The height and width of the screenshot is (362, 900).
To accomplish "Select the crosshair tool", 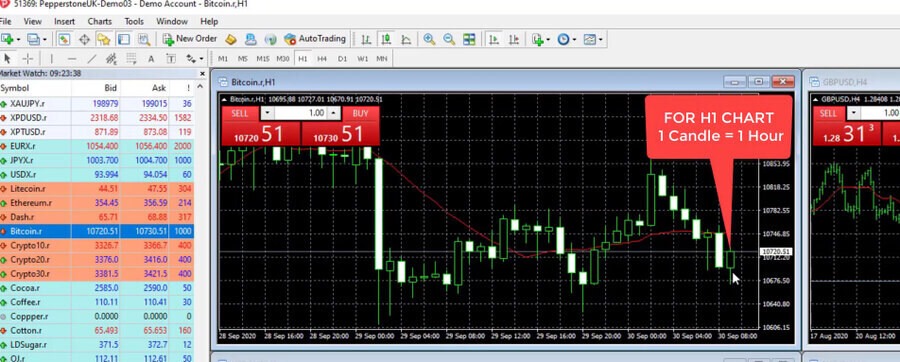I will pos(28,59).
